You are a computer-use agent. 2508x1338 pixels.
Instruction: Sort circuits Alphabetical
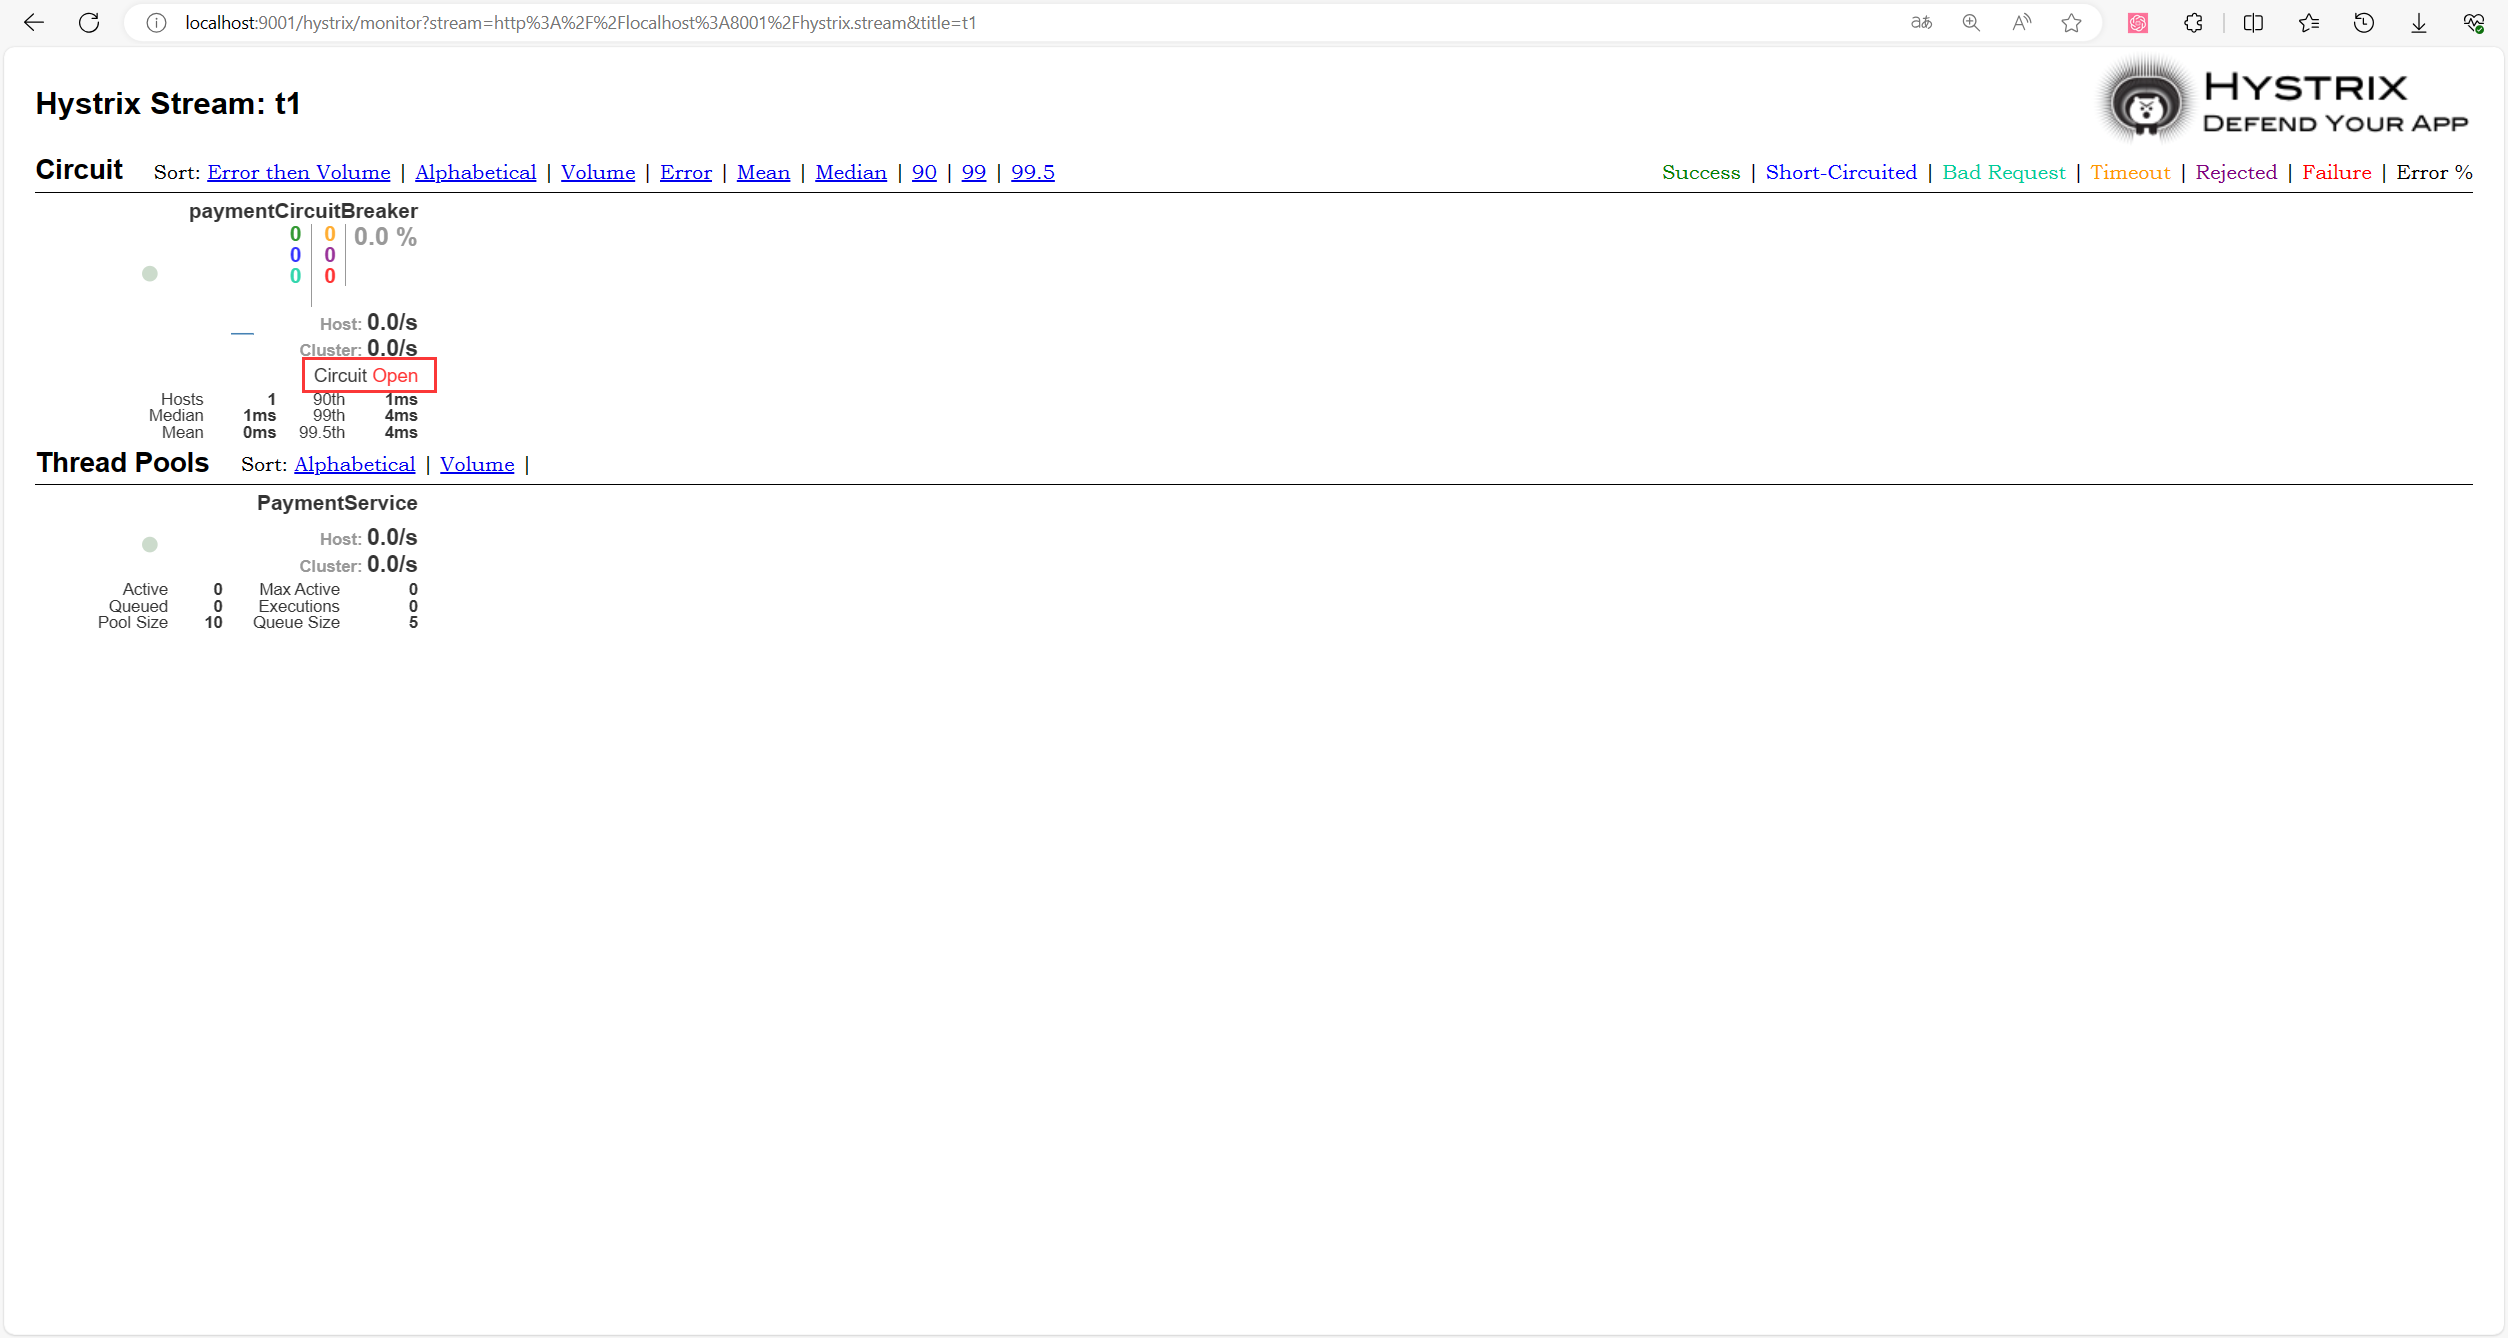[476, 172]
